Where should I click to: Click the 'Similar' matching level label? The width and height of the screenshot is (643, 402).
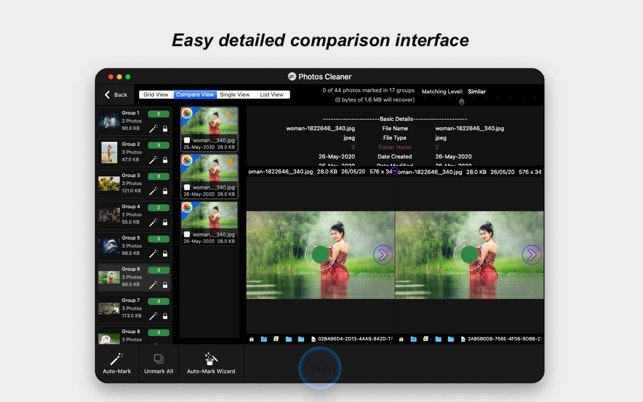(477, 91)
